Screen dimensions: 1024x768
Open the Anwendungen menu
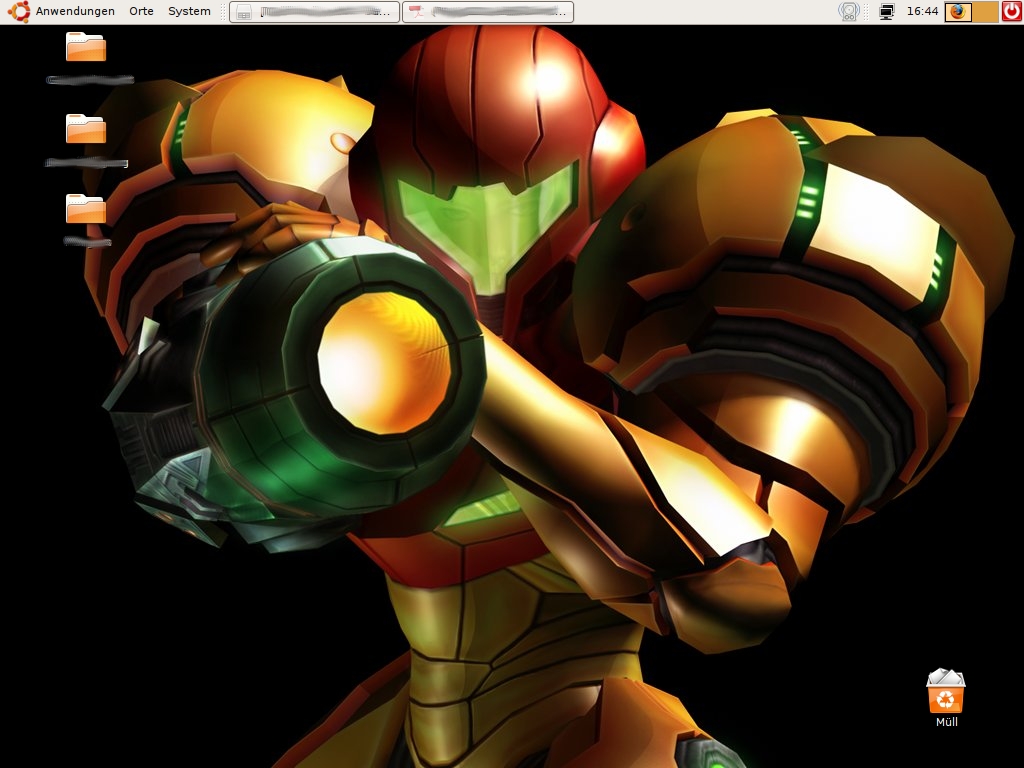pyautogui.click(x=75, y=11)
